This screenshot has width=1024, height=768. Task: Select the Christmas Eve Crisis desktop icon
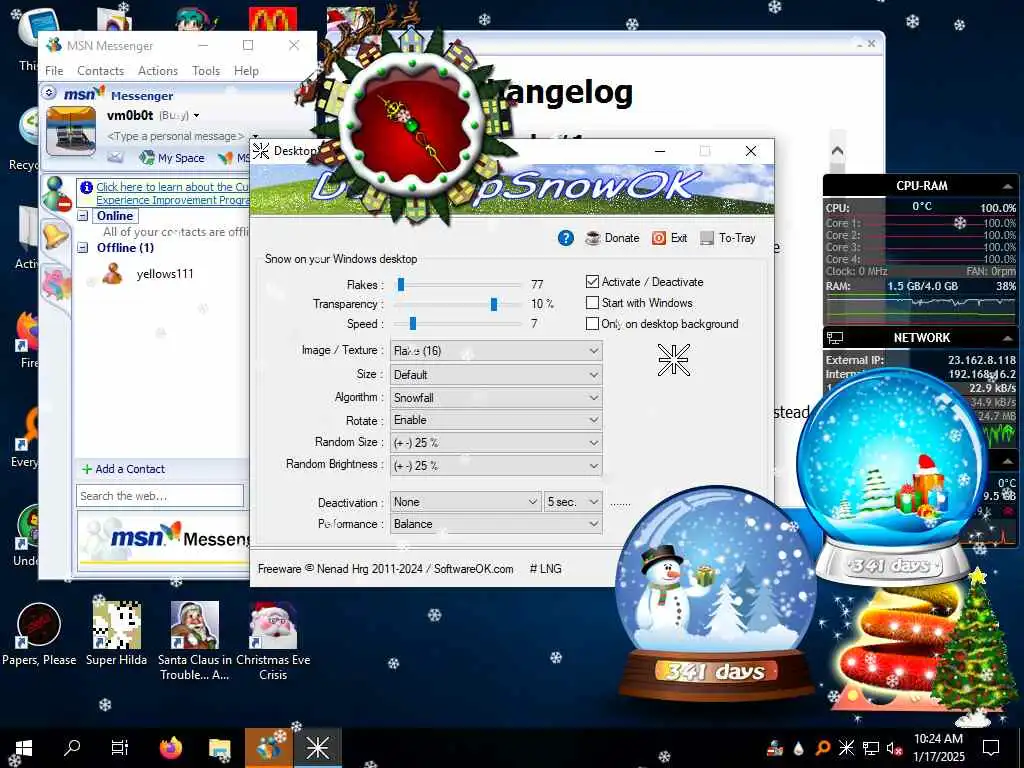pos(273,641)
